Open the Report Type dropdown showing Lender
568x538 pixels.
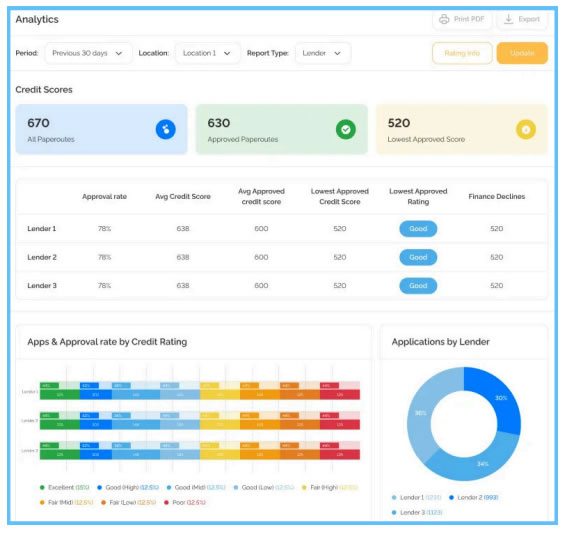click(323, 53)
